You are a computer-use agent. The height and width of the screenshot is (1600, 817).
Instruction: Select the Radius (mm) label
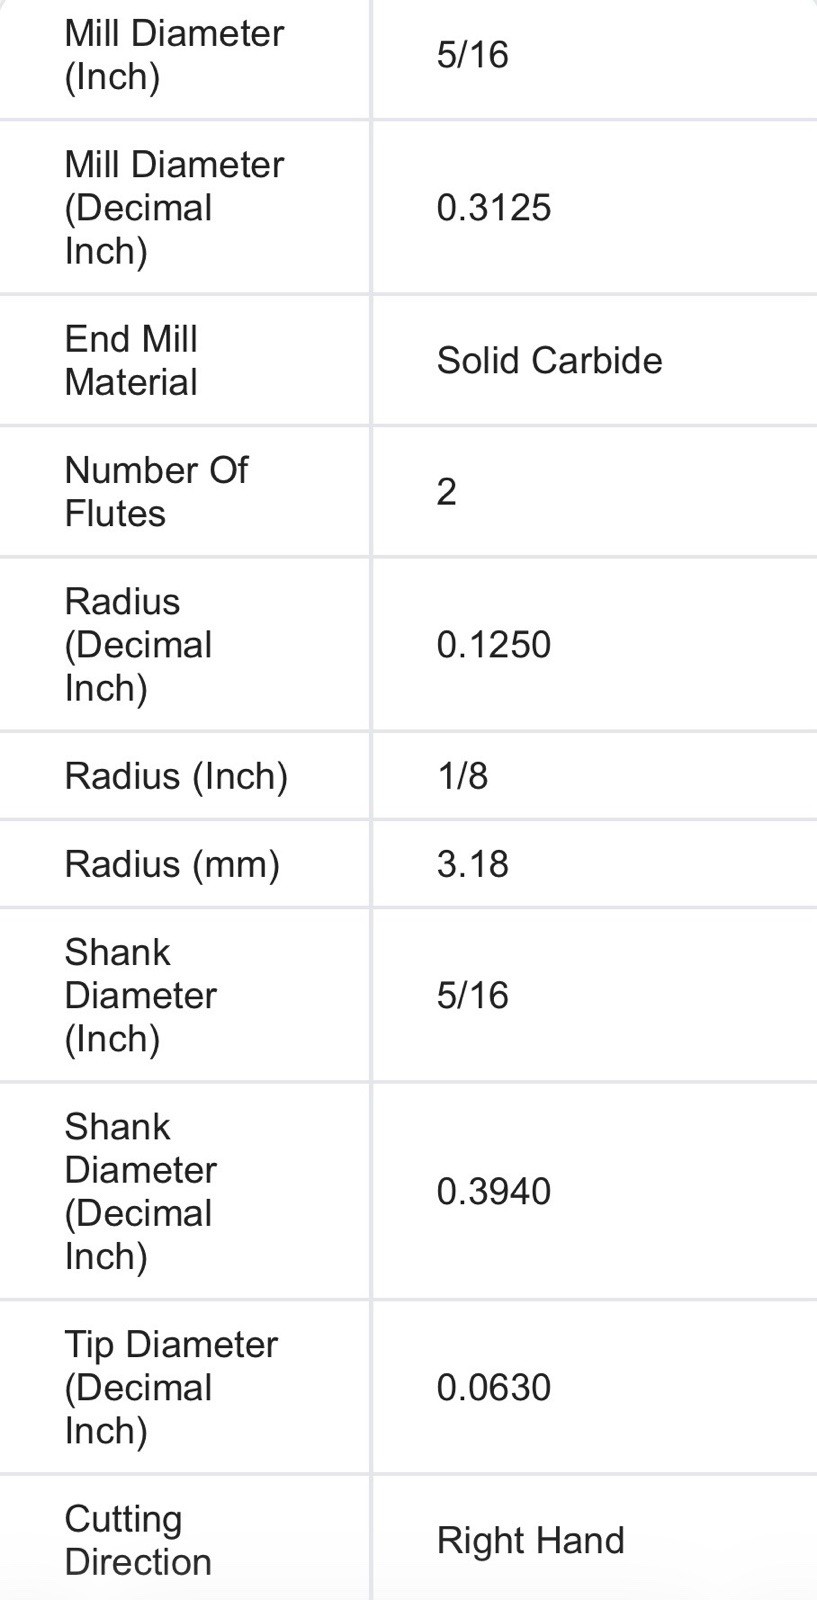point(172,864)
